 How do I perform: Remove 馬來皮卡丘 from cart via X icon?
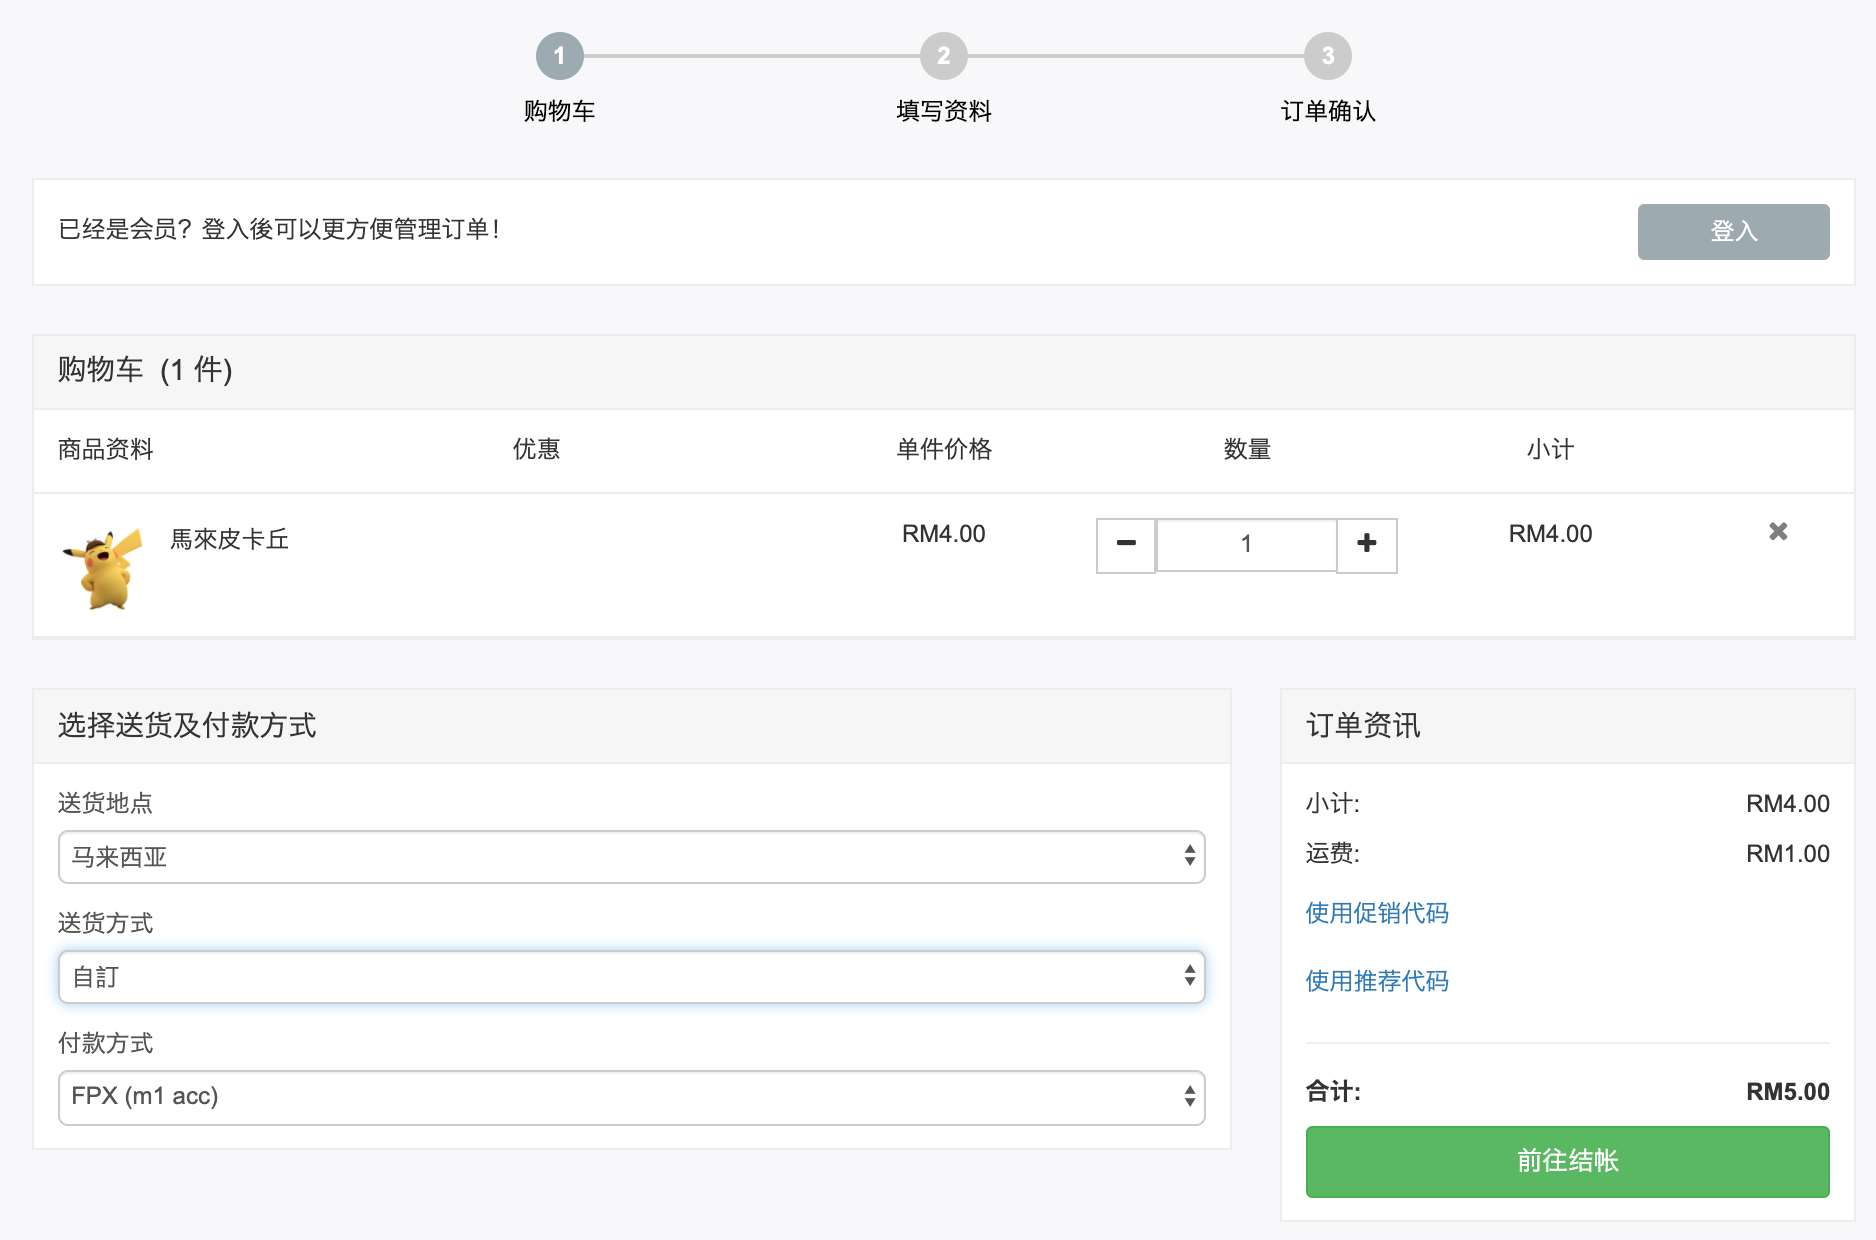click(1778, 532)
